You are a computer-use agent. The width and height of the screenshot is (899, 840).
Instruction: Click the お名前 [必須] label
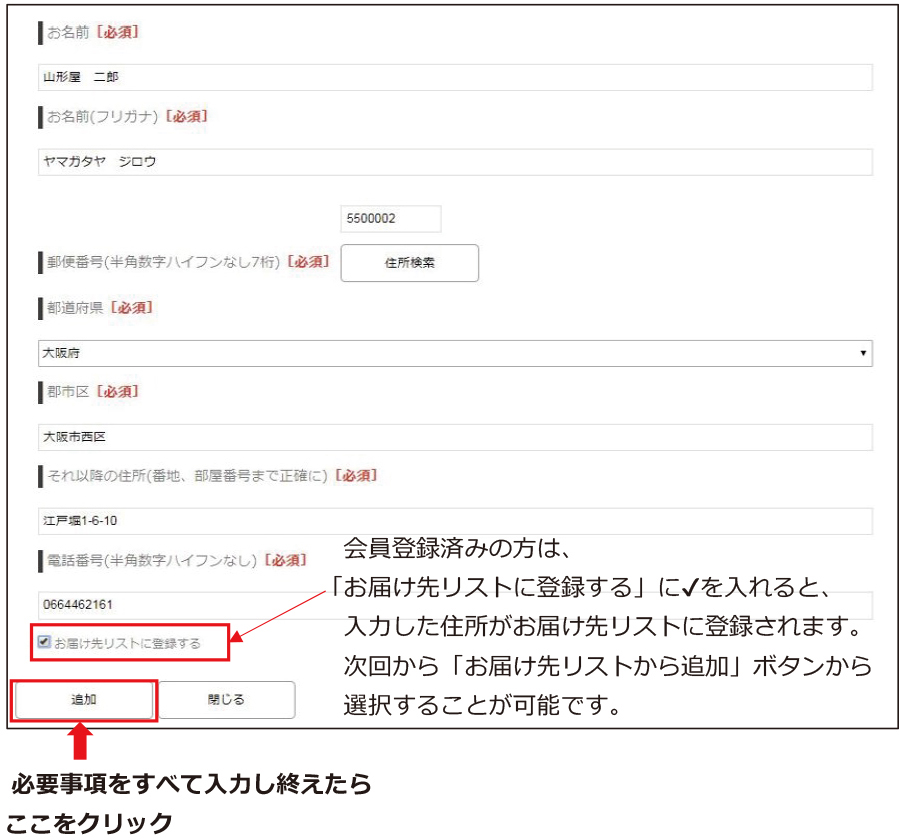coord(92,33)
